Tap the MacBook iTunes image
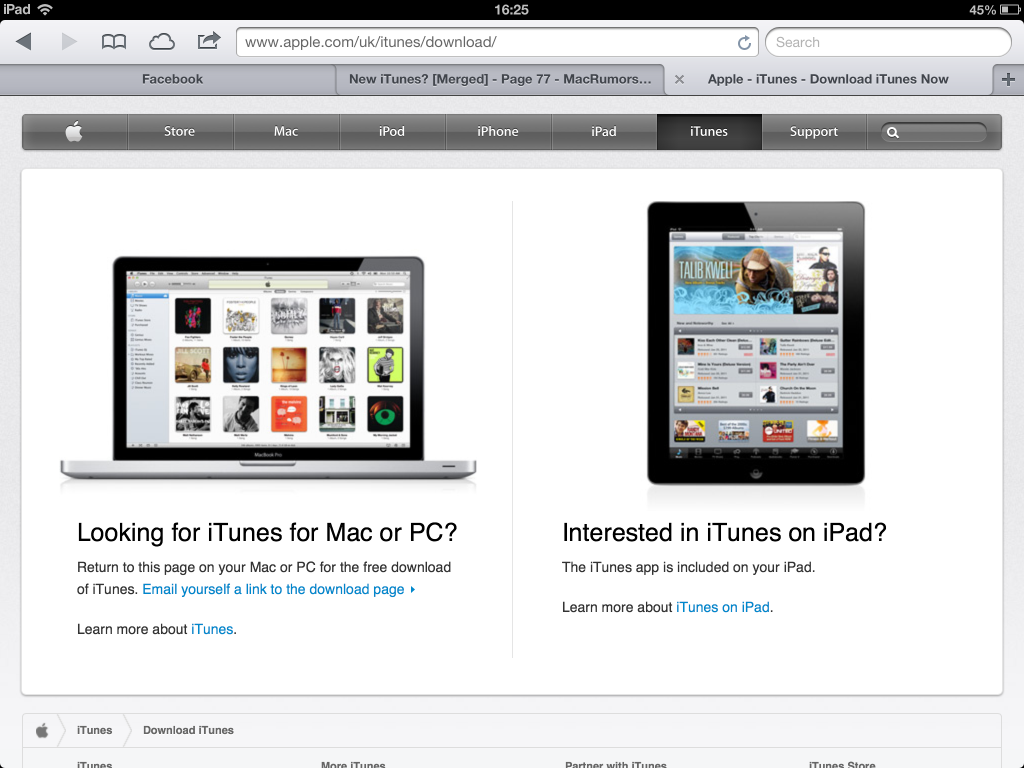 [x=268, y=369]
